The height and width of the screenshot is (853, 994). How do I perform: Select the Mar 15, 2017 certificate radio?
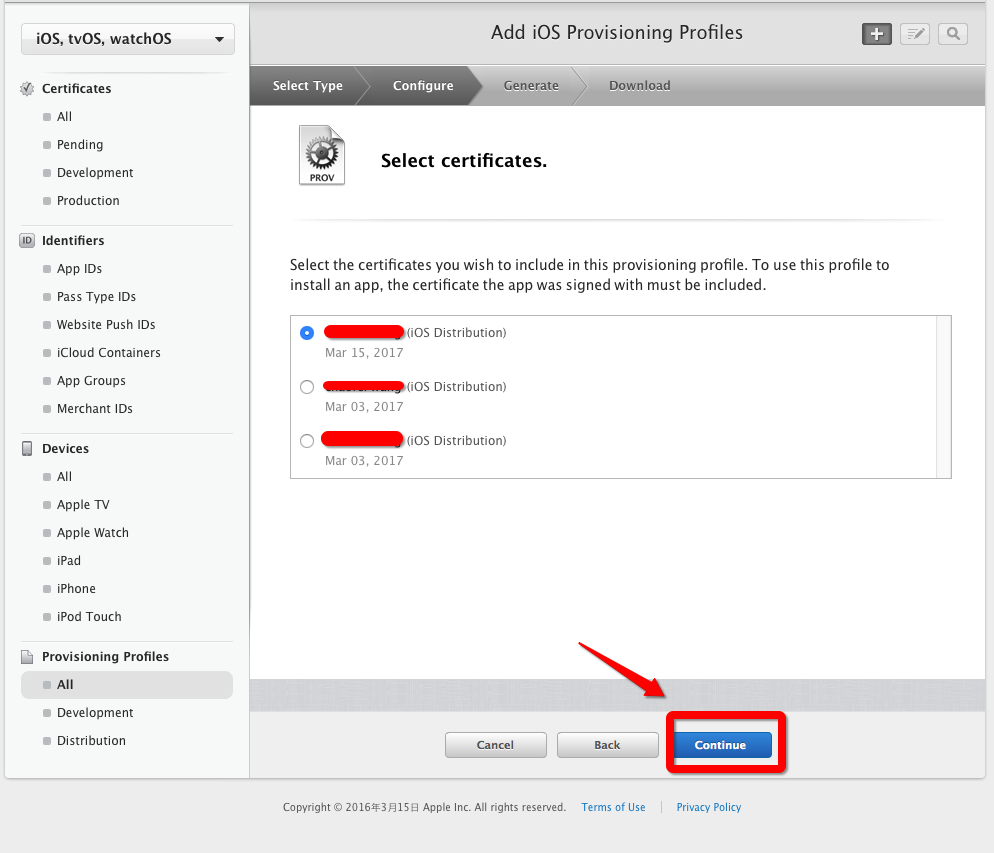click(307, 333)
